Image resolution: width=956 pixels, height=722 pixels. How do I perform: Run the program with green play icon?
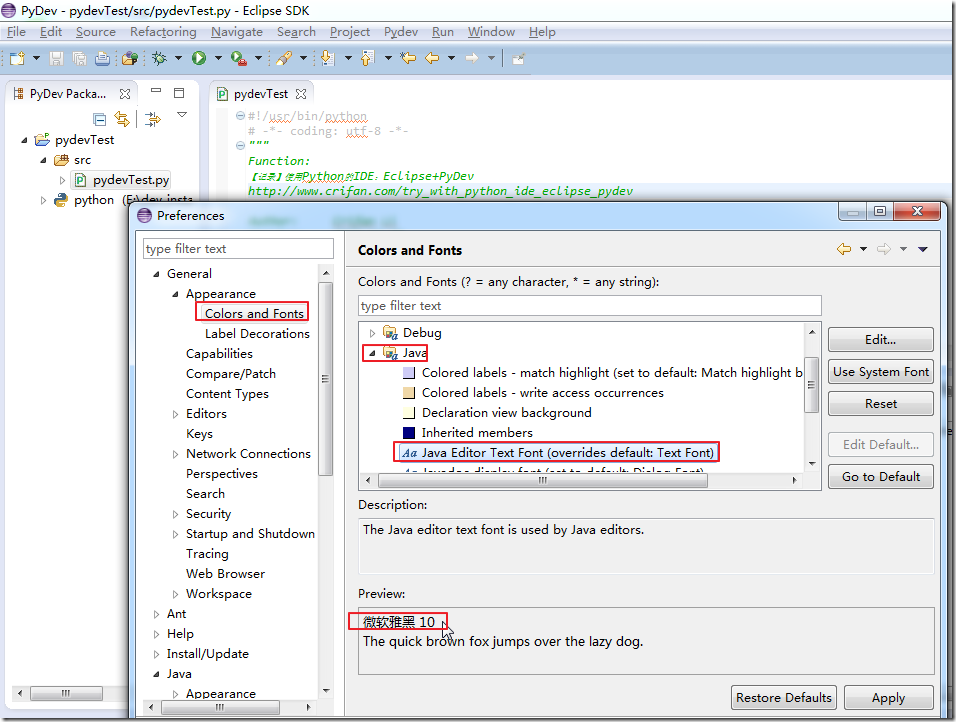point(199,59)
